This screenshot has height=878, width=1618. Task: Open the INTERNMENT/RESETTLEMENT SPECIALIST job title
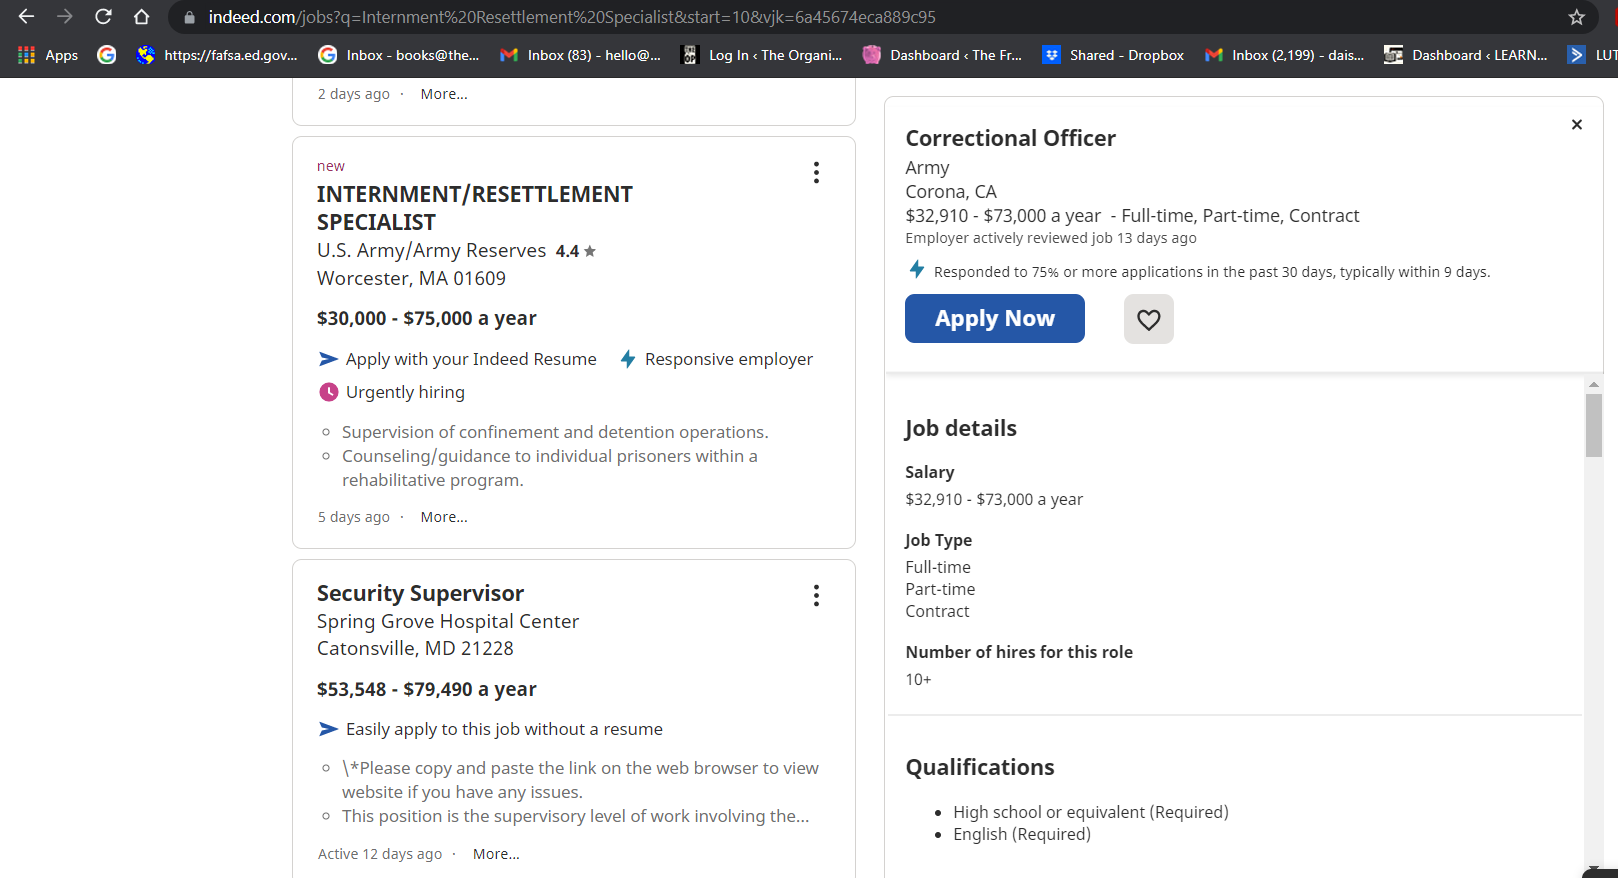click(475, 208)
